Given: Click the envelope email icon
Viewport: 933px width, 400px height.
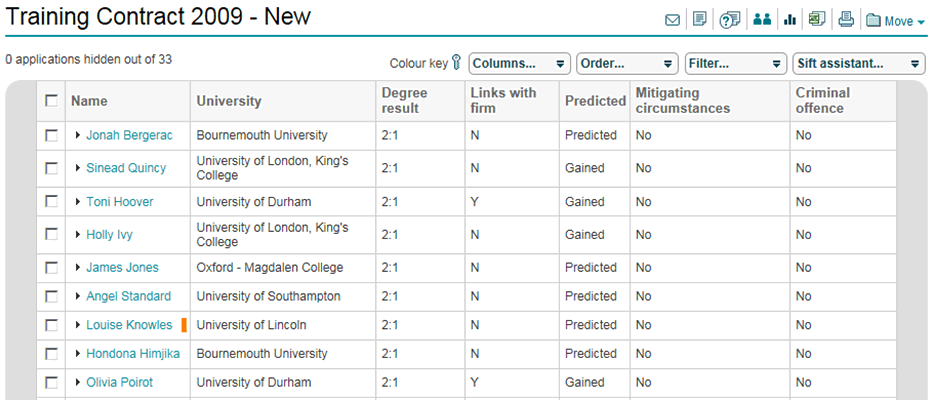Looking at the screenshot, I should 673,20.
